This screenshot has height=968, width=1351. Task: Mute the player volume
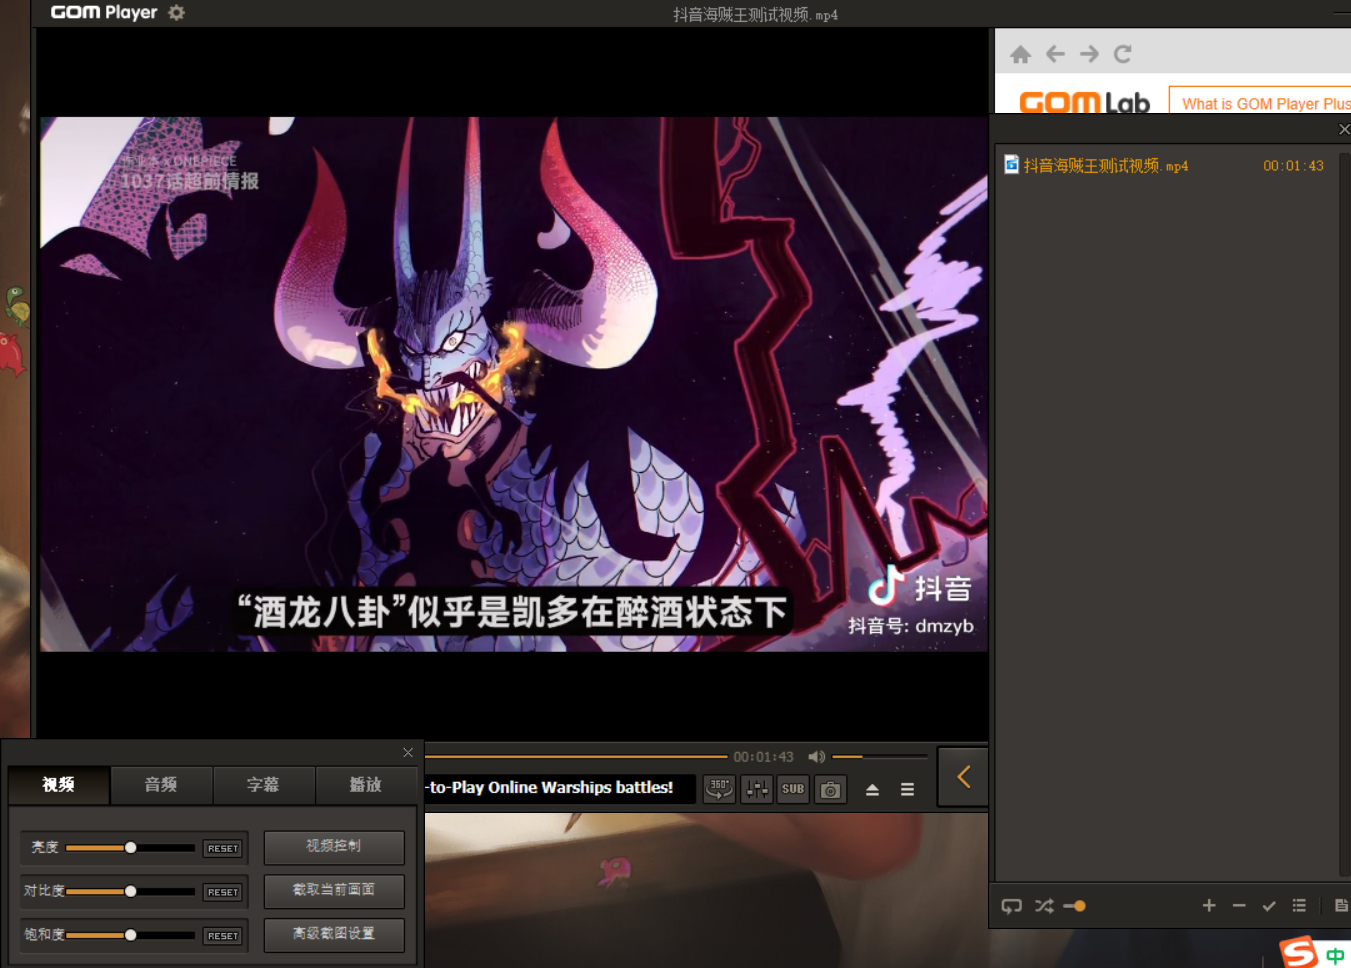pos(816,757)
